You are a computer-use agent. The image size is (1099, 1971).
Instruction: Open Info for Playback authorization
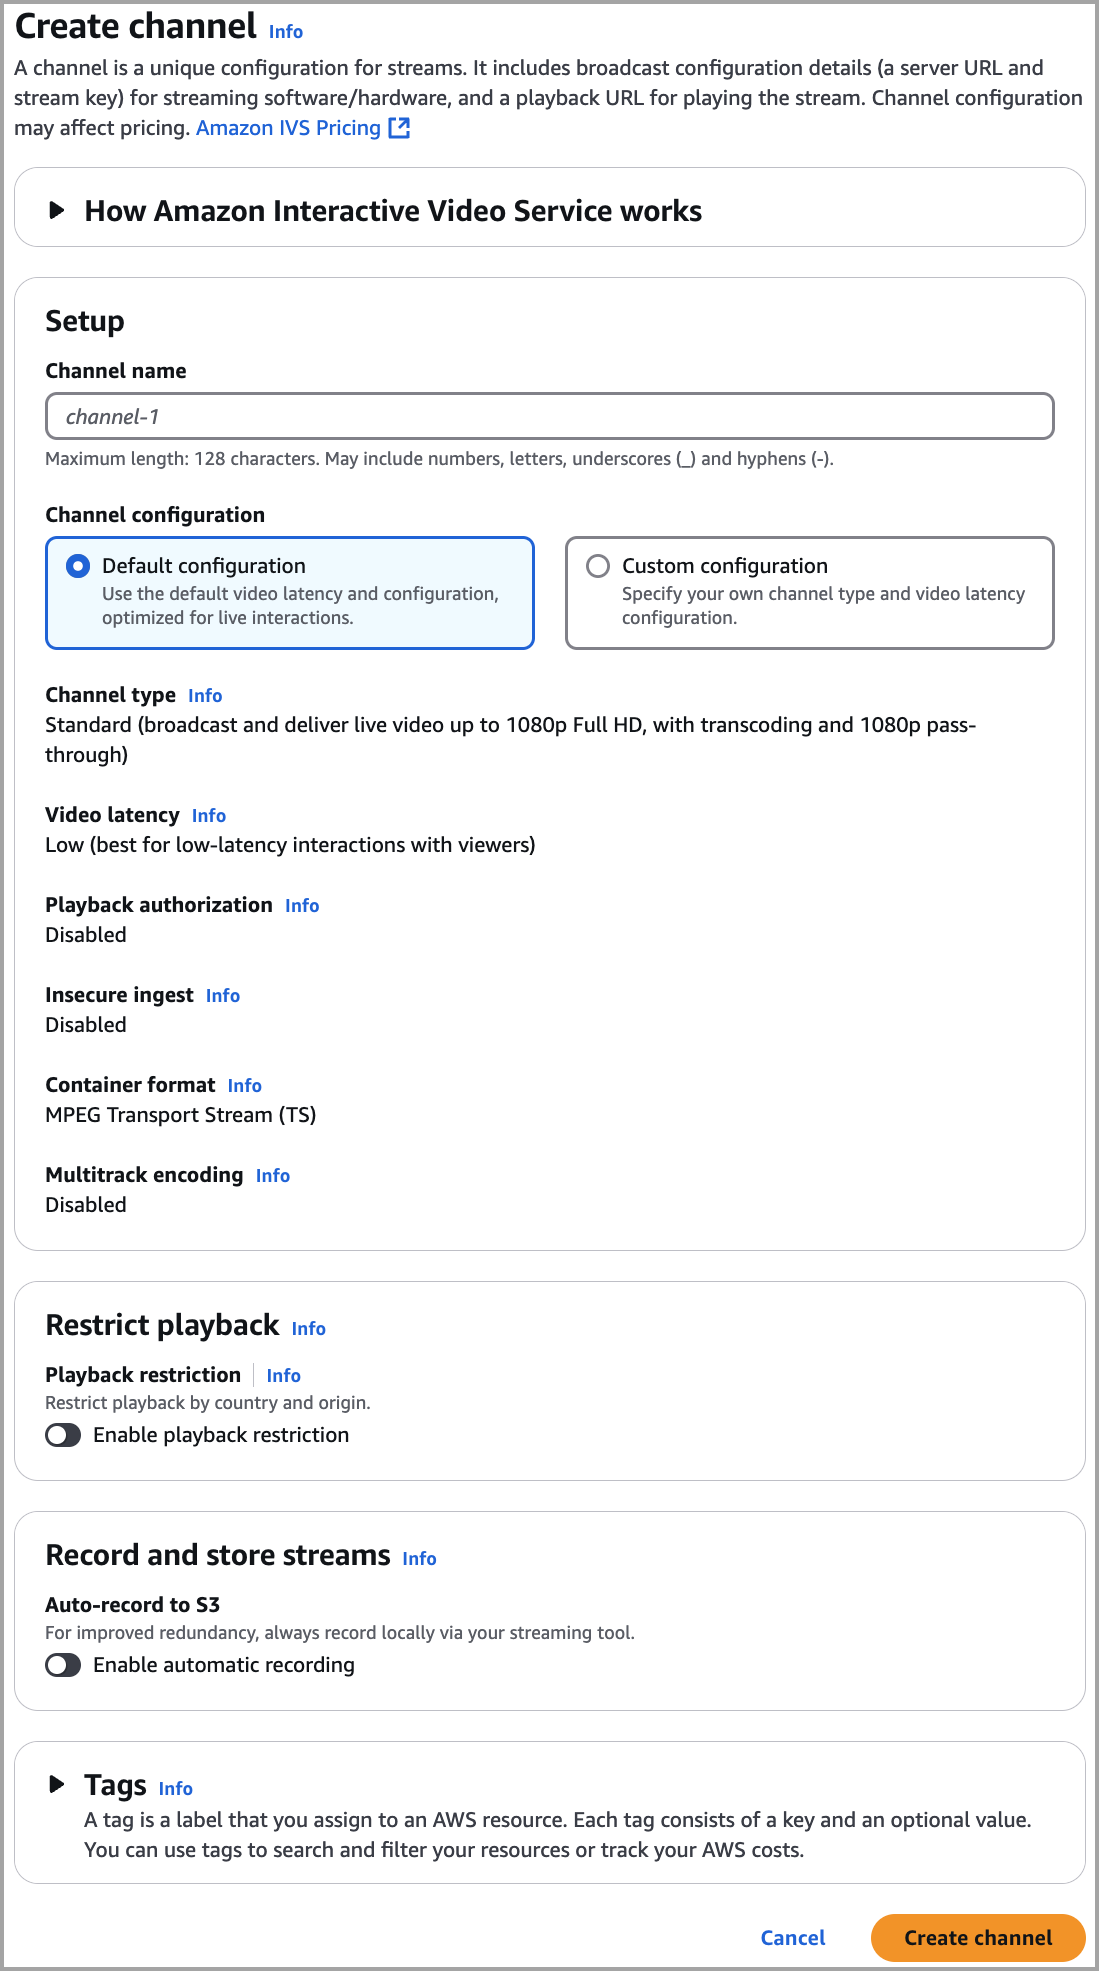tap(301, 905)
